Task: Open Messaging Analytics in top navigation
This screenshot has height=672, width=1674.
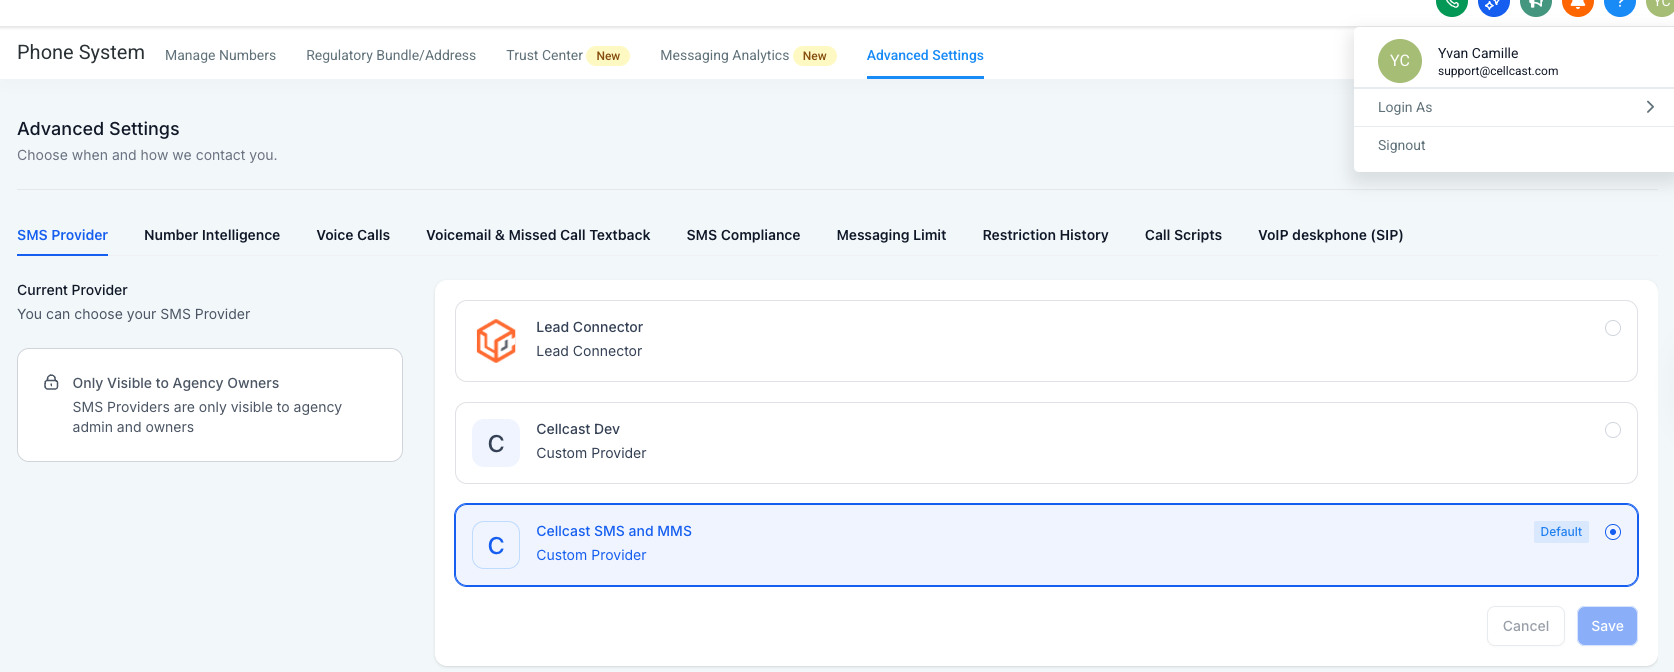Action: pyautogui.click(x=724, y=55)
